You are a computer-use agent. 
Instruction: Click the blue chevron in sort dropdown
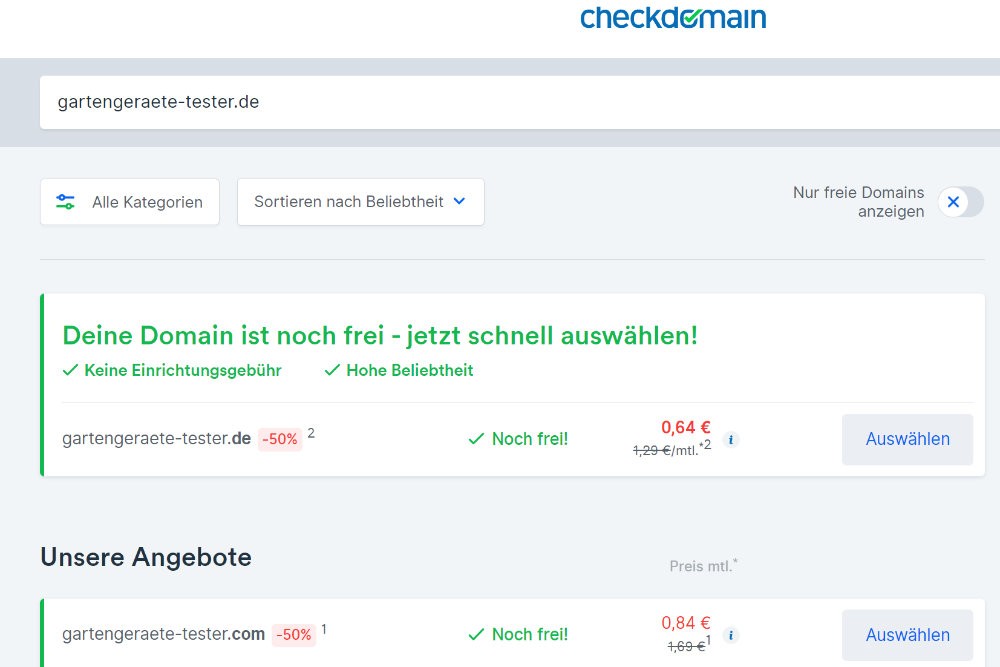(x=459, y=202)
